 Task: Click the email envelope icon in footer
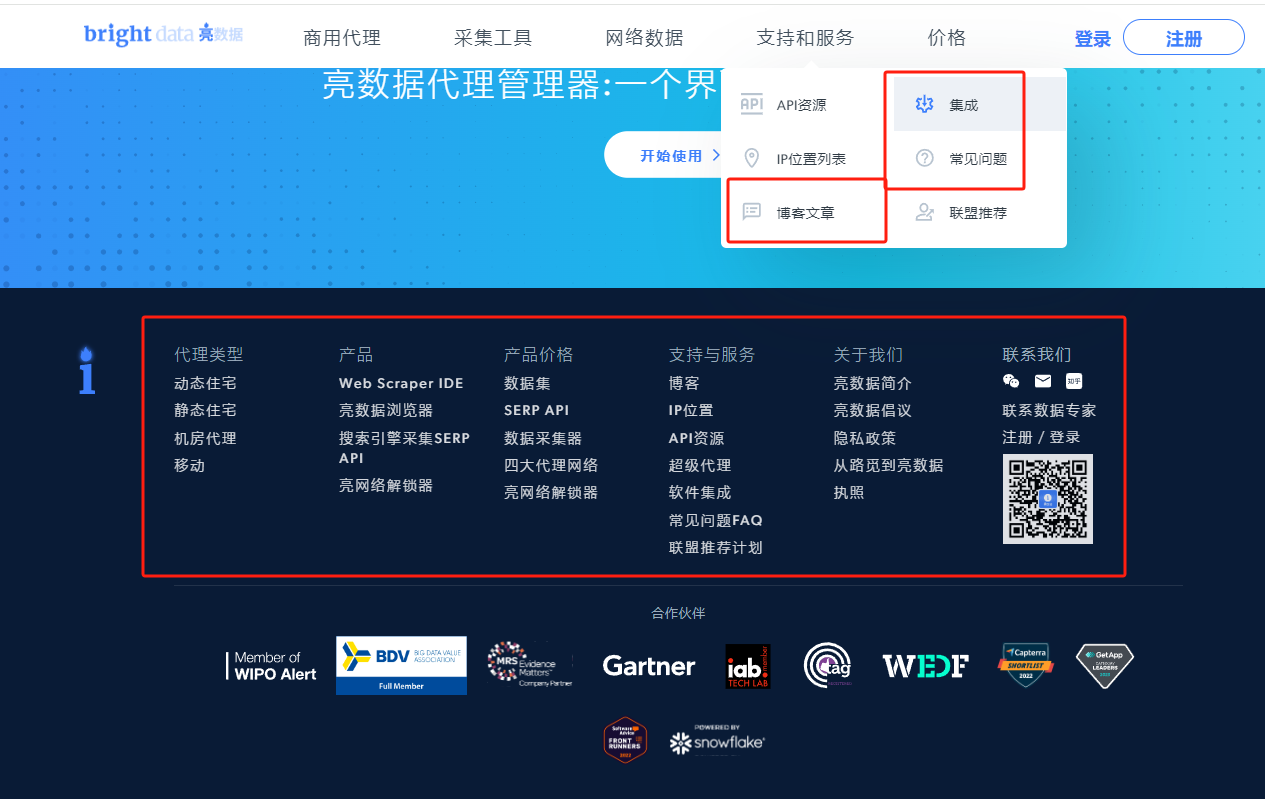1043,381
